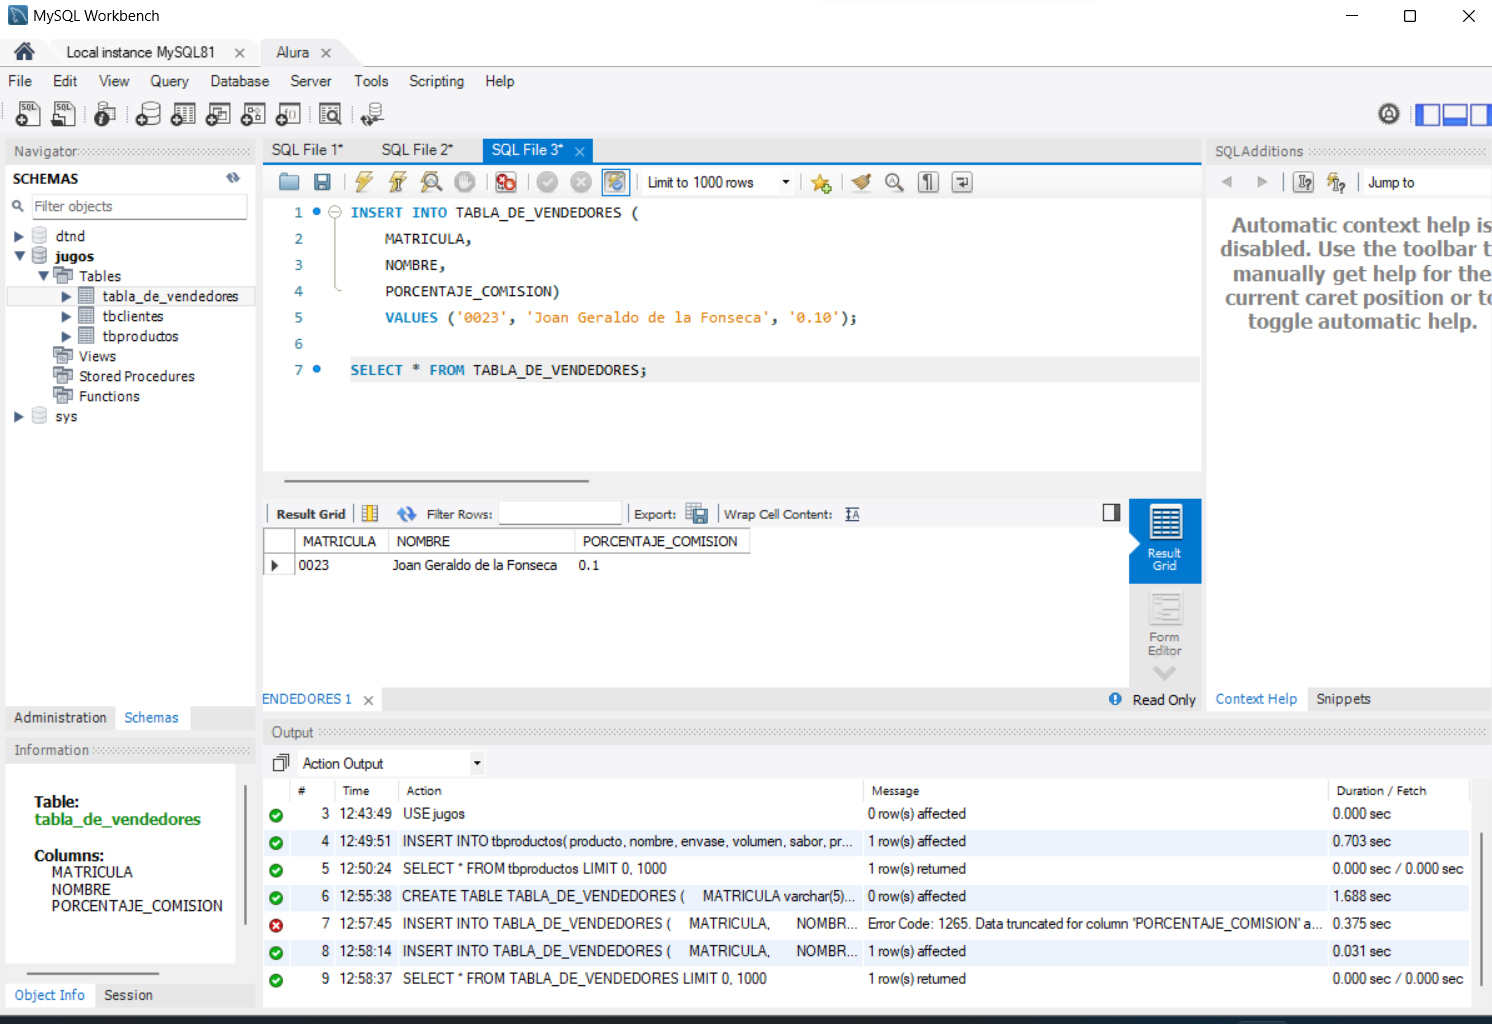The width and height of the screenshot is (1492, 1024).
Task: Switch to SQL File 2 tab
Action: click(417, 150)
